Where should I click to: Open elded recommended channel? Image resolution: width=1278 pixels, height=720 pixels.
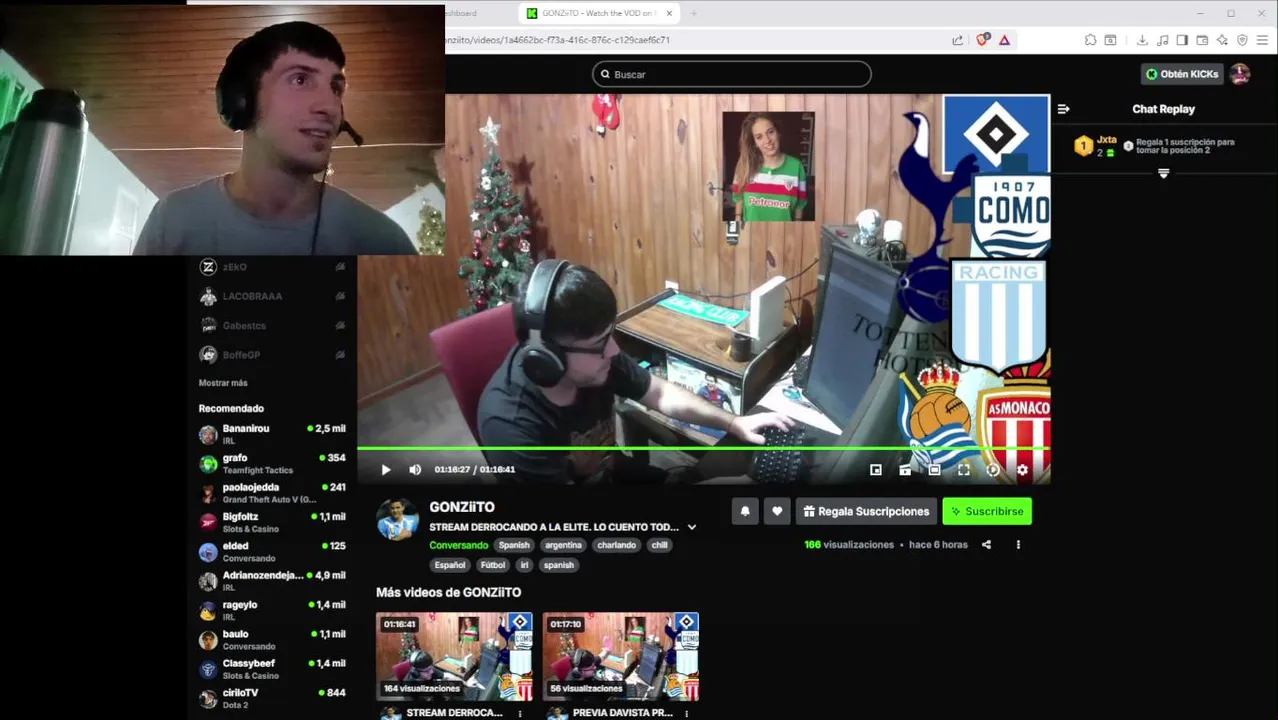click(272, 551)
